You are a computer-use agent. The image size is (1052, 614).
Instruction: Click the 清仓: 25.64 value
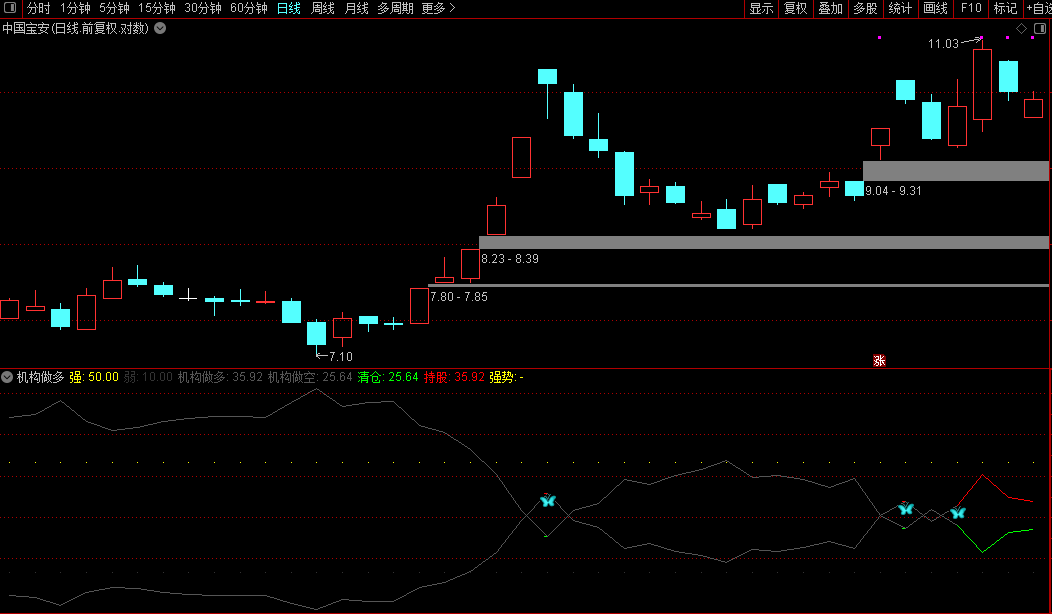(x=388, y=377)
